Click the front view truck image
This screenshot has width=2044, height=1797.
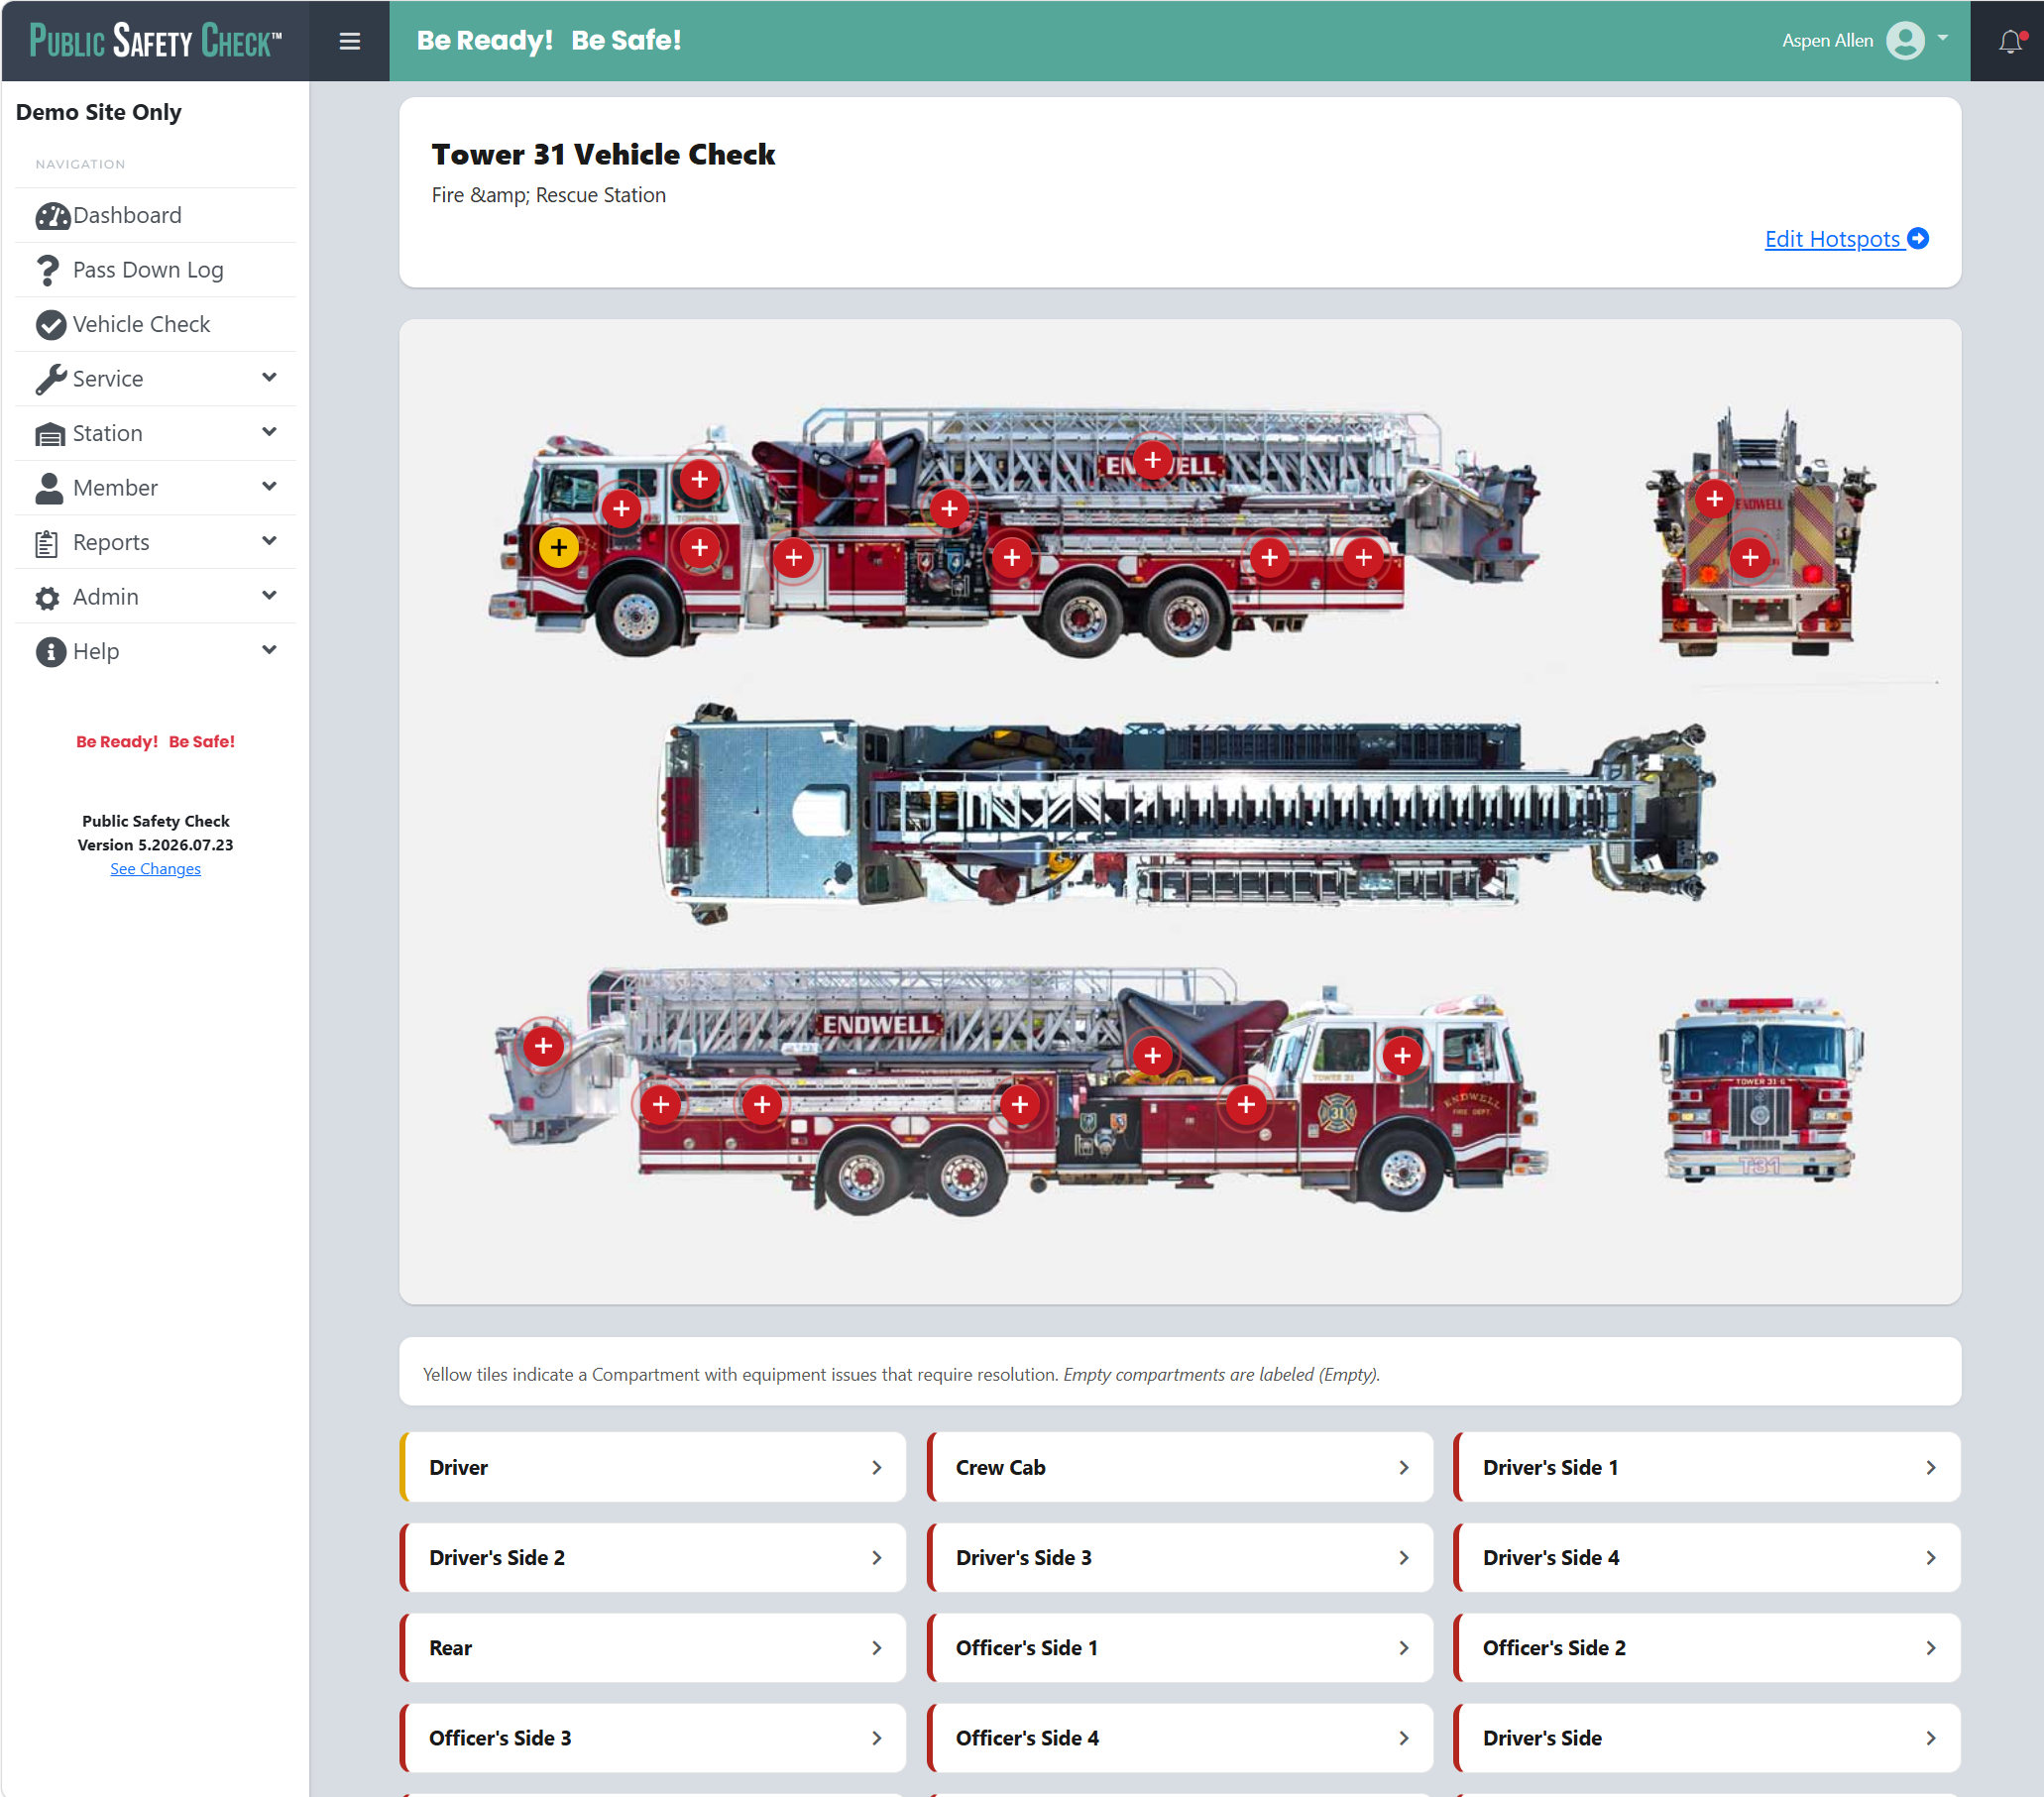point(1760,1090)
